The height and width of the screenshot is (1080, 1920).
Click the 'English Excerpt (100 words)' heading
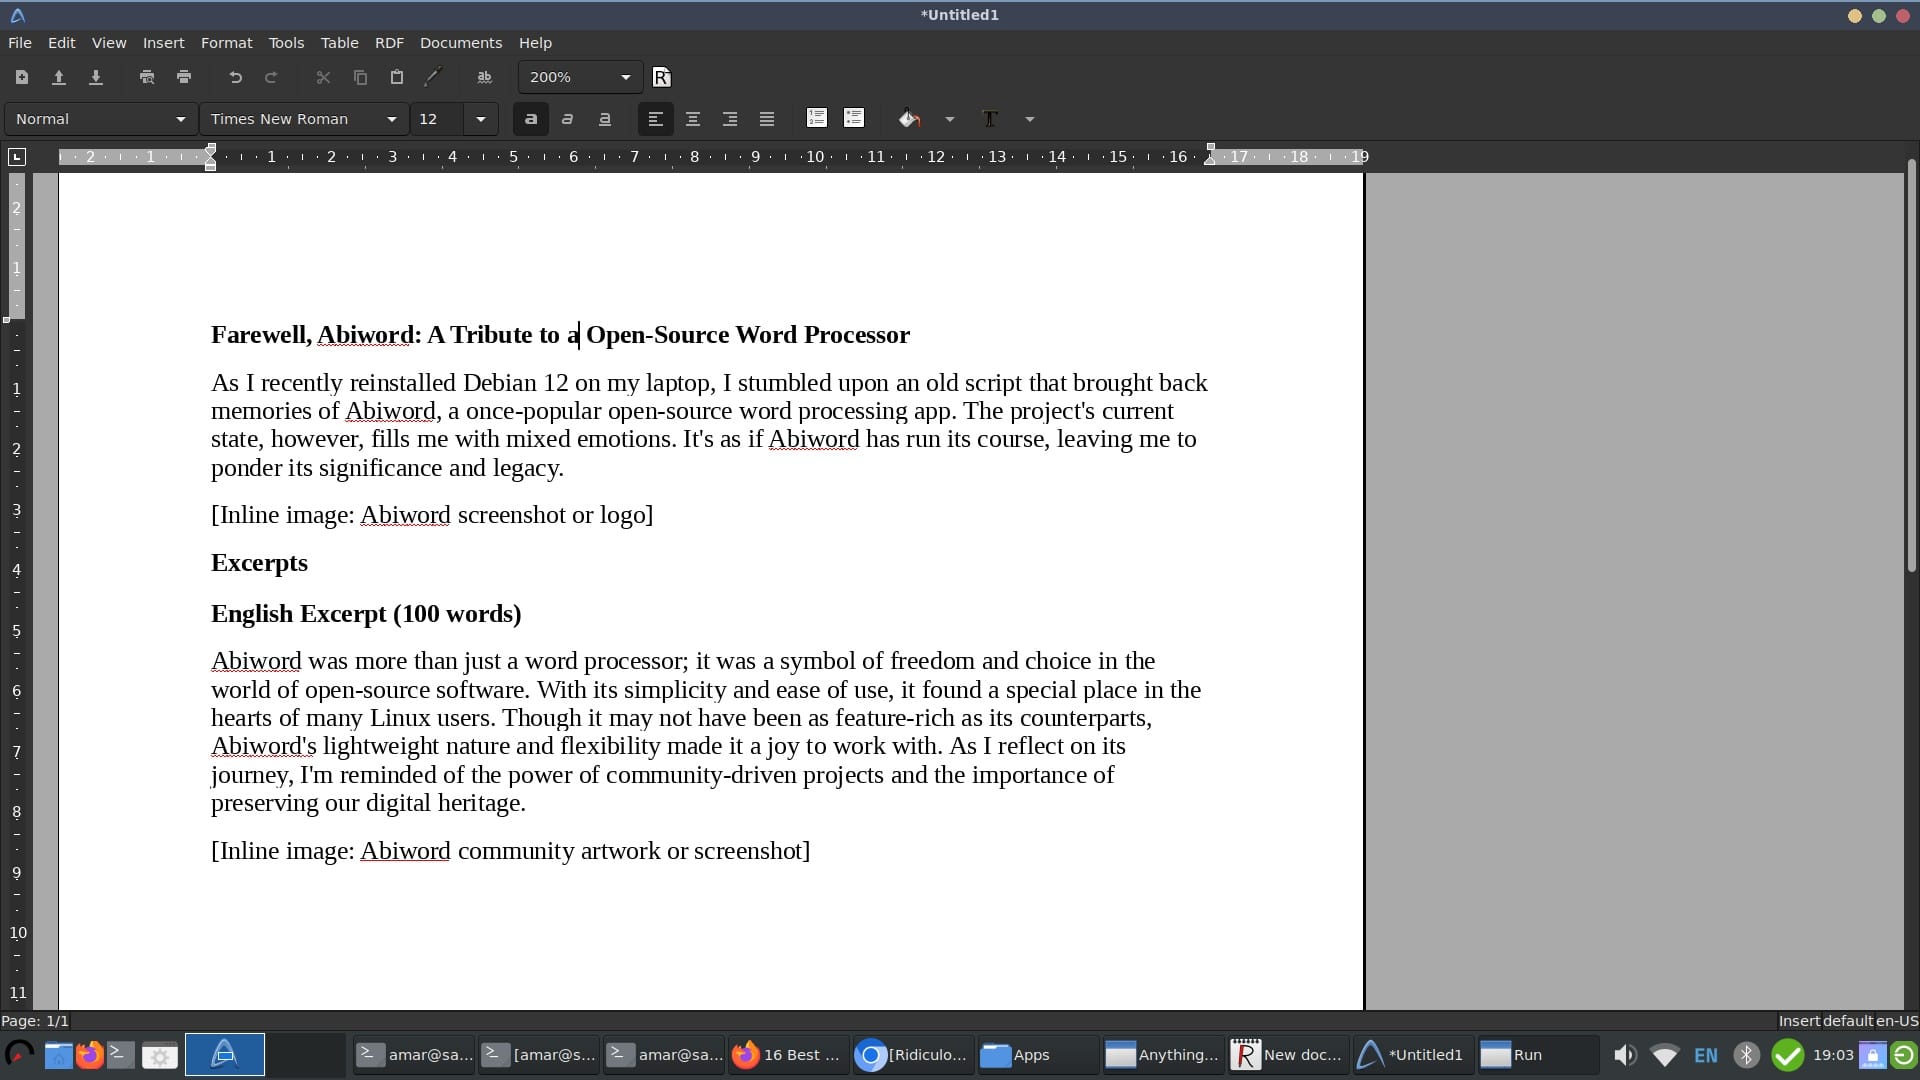coord(366,614)
